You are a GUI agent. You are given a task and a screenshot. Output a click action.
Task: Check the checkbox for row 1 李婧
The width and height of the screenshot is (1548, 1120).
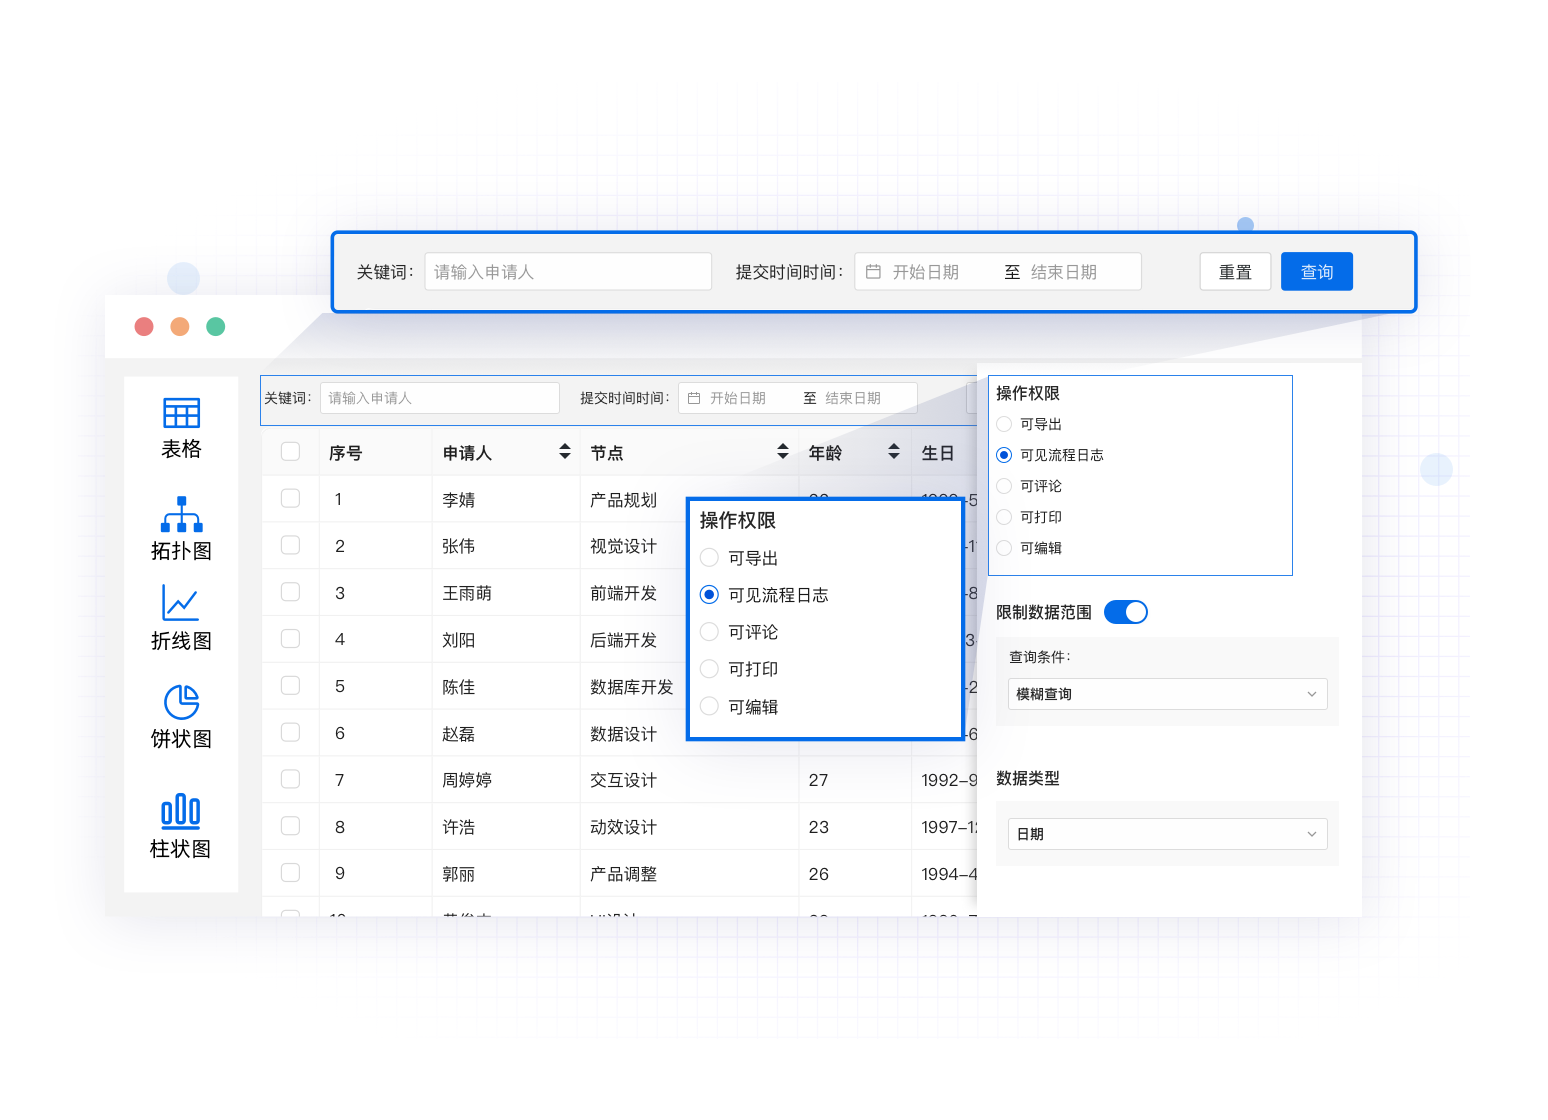coord(291,498)
